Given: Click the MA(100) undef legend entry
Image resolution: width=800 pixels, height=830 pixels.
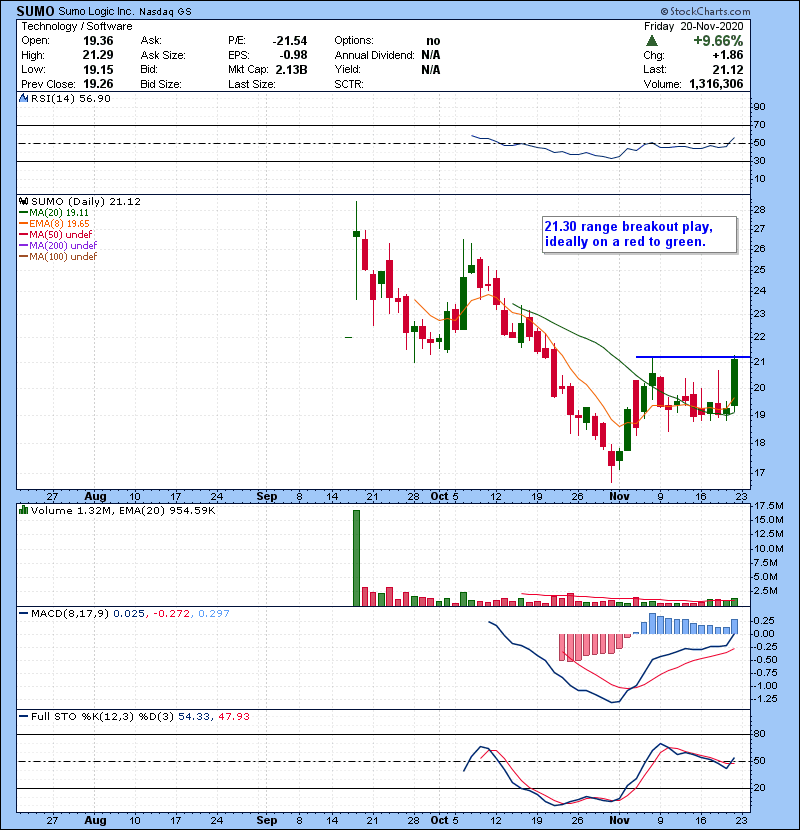Looking at the screenshot, I should tap(58, 257).
